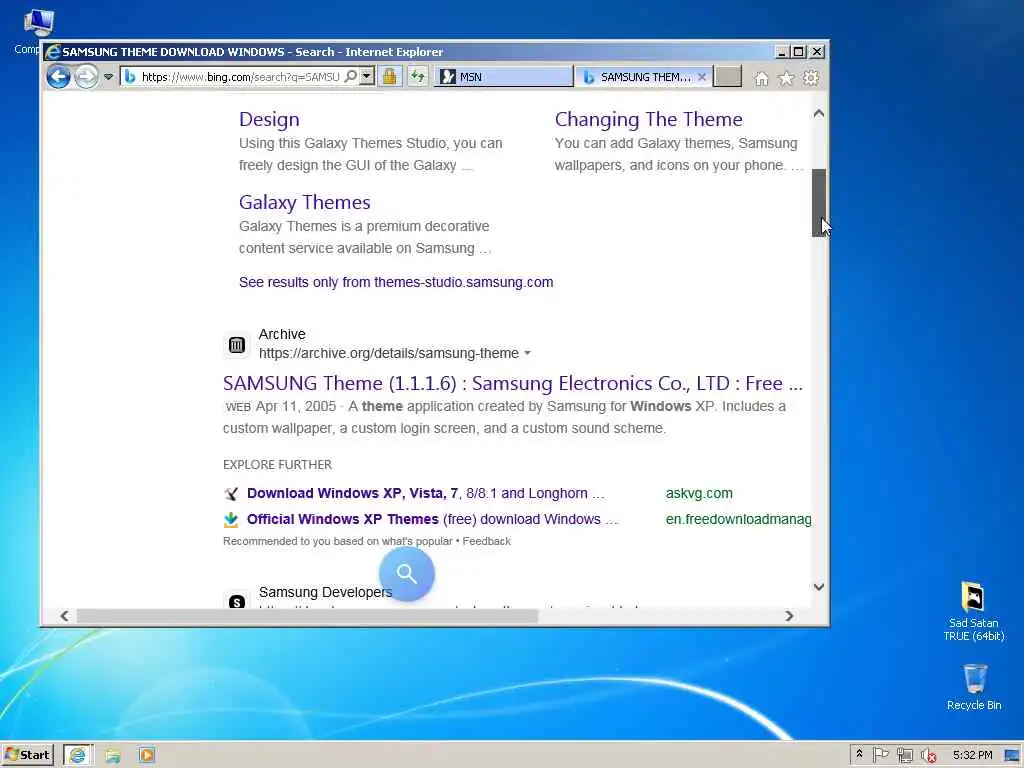Image resolution: width=1024 pixels, height=768 pixels.
Task: Click the Internet Explorer title bar icon
Action: (53, 52)
